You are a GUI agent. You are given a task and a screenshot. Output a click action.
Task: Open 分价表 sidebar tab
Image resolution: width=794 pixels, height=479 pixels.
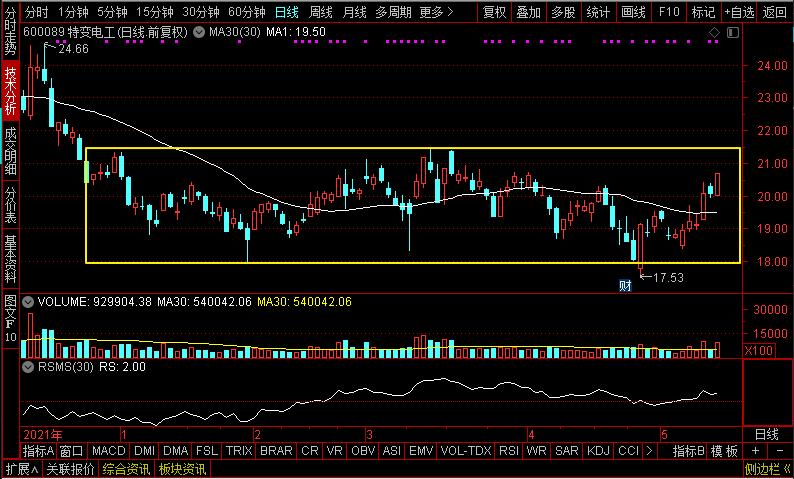(10, 205)
